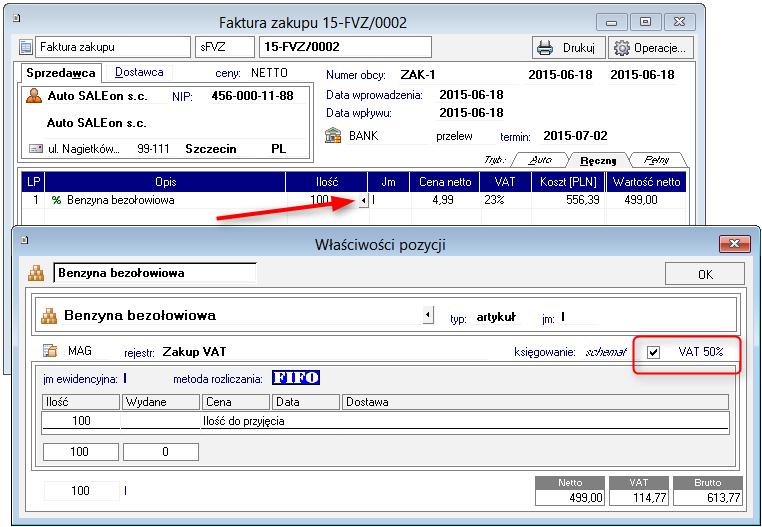Viewport: 762px width, 527px height.
Task: Click the article boxes icon in the details panel
Action: [x=49, y=316]
